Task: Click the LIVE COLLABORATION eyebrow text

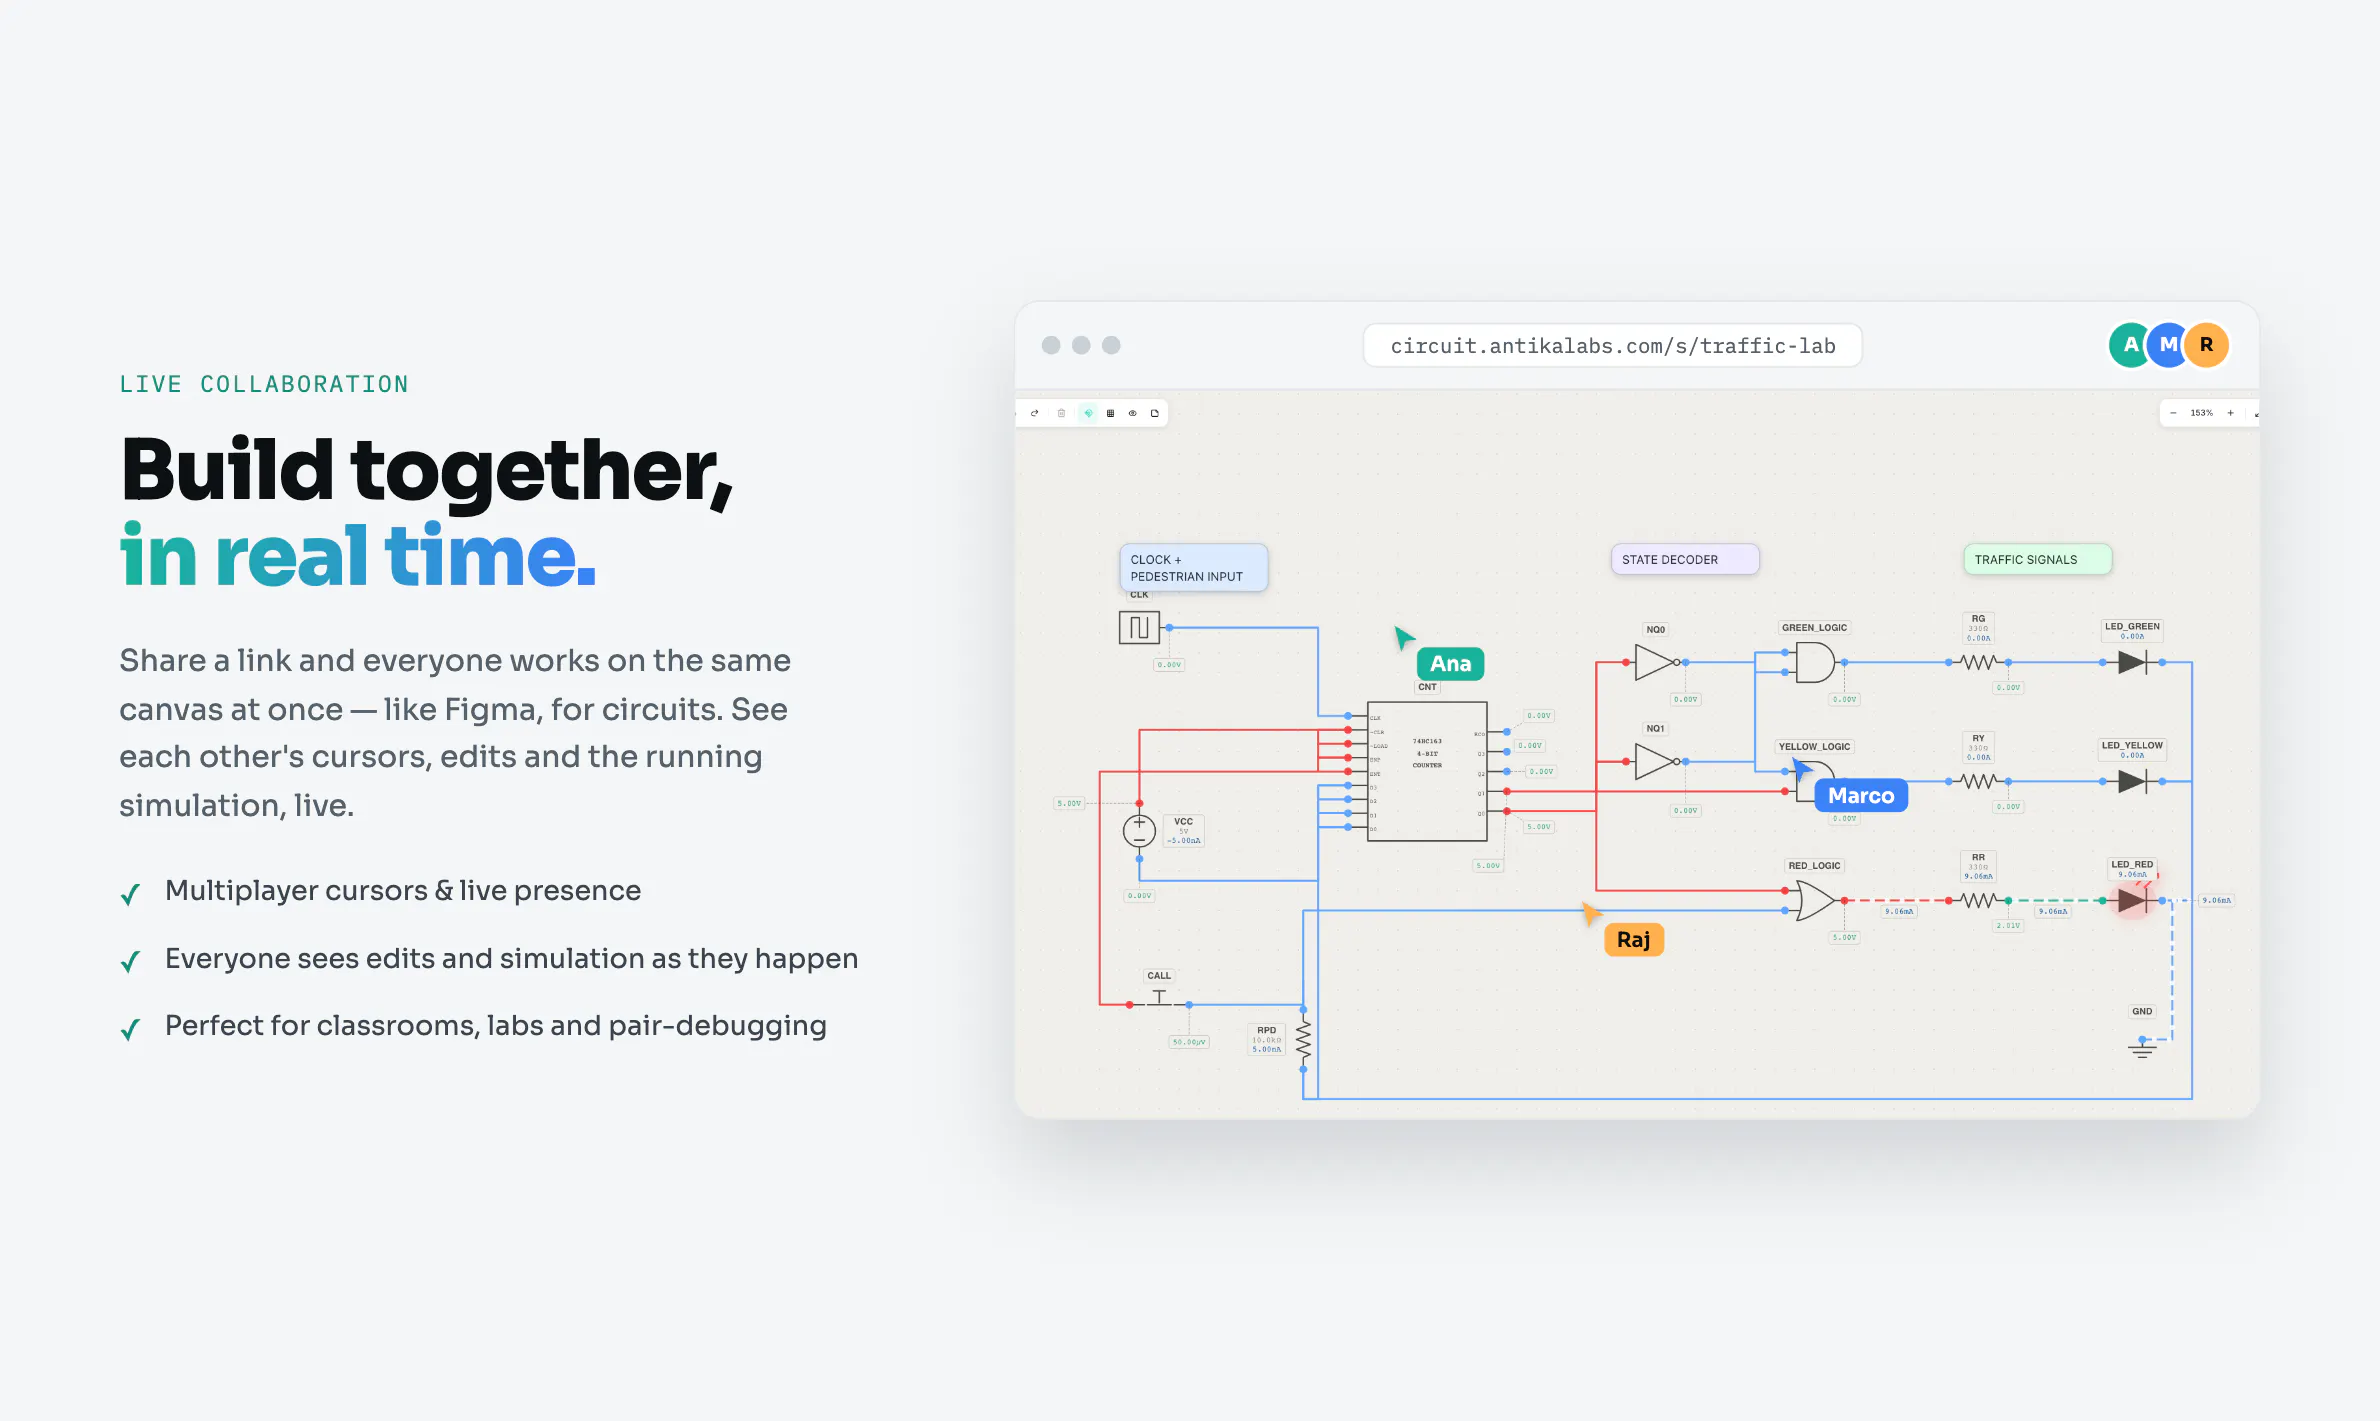Action: [x=264, y=384]
